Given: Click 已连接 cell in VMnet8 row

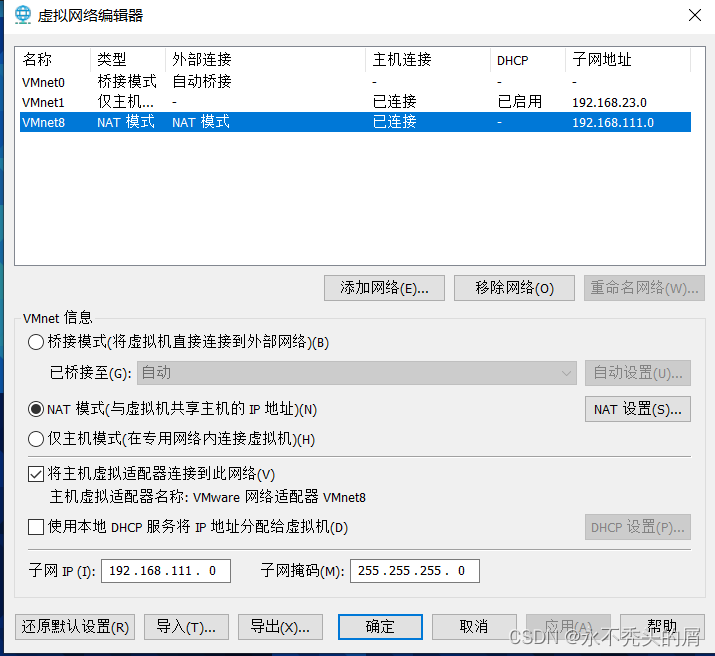Looking at the screenshot, I should [x=394, y=122].
